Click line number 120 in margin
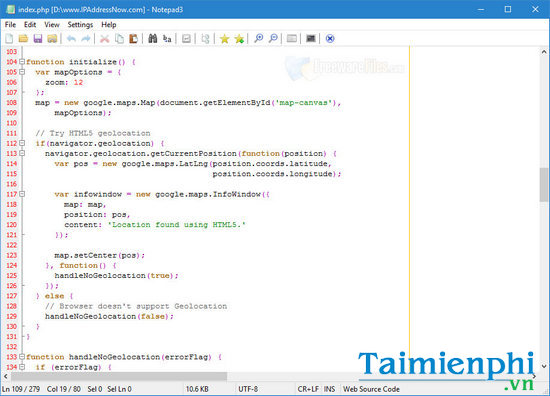The width and height of the screenshot is (550, 396). (x=12, y=224)
